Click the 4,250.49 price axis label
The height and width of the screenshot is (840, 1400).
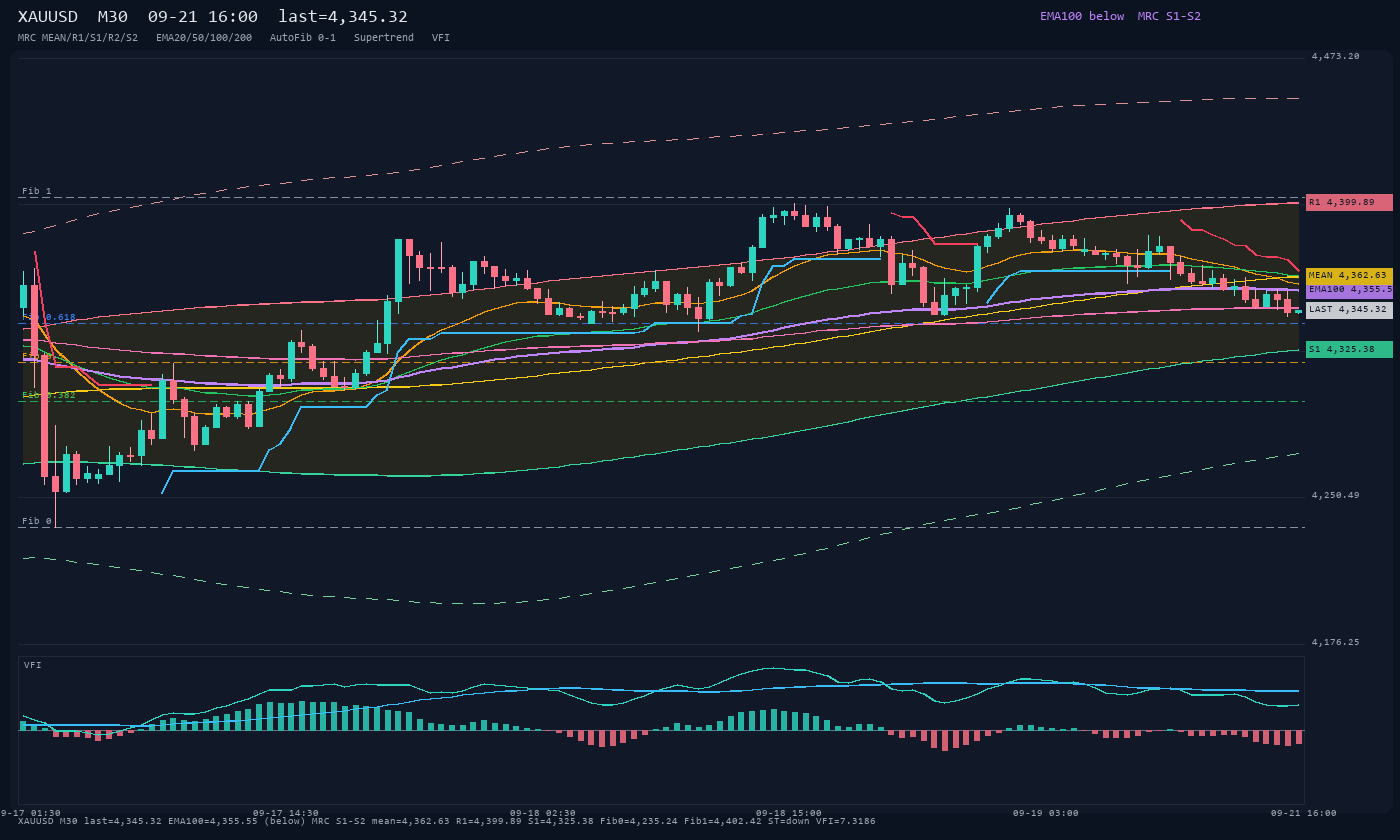point(1336,495)
